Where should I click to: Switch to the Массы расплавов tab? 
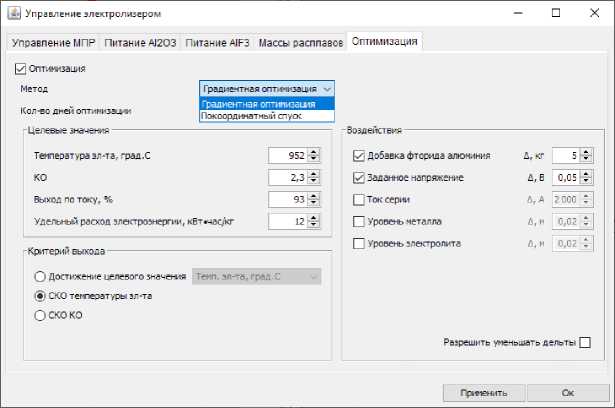(x=300, y=43)
